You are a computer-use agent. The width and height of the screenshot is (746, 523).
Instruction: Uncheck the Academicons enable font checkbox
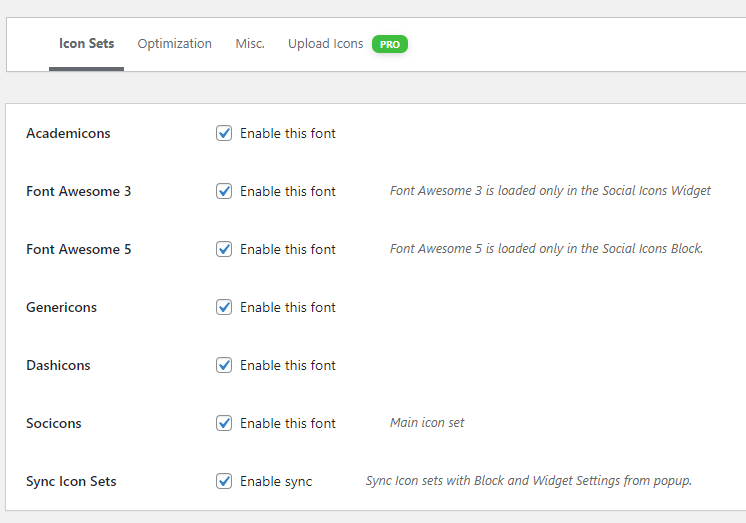224,133
